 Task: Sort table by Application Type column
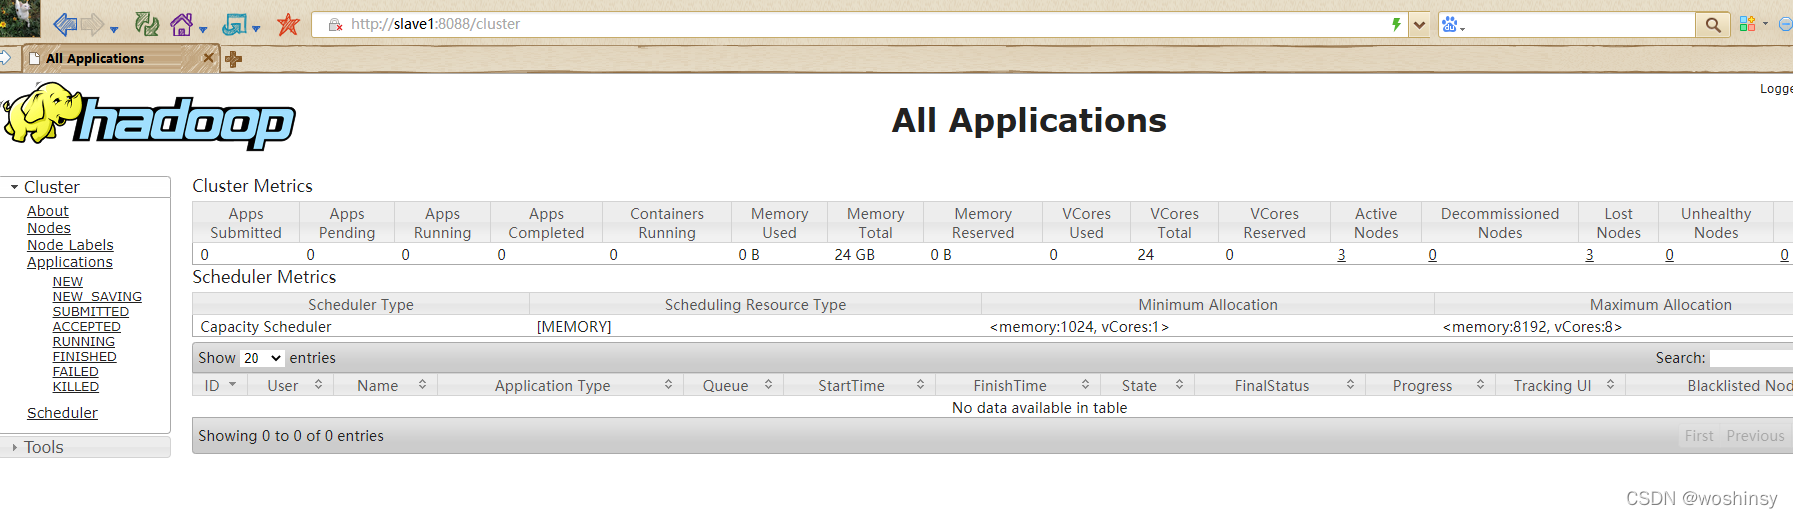[x=560, y=386]
